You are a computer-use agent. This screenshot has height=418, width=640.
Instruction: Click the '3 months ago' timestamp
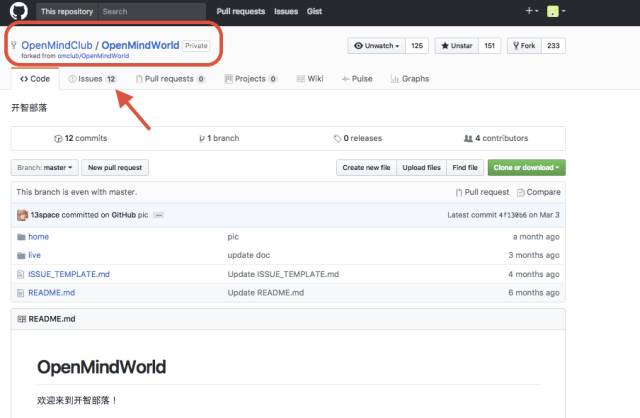coord(534,255)
